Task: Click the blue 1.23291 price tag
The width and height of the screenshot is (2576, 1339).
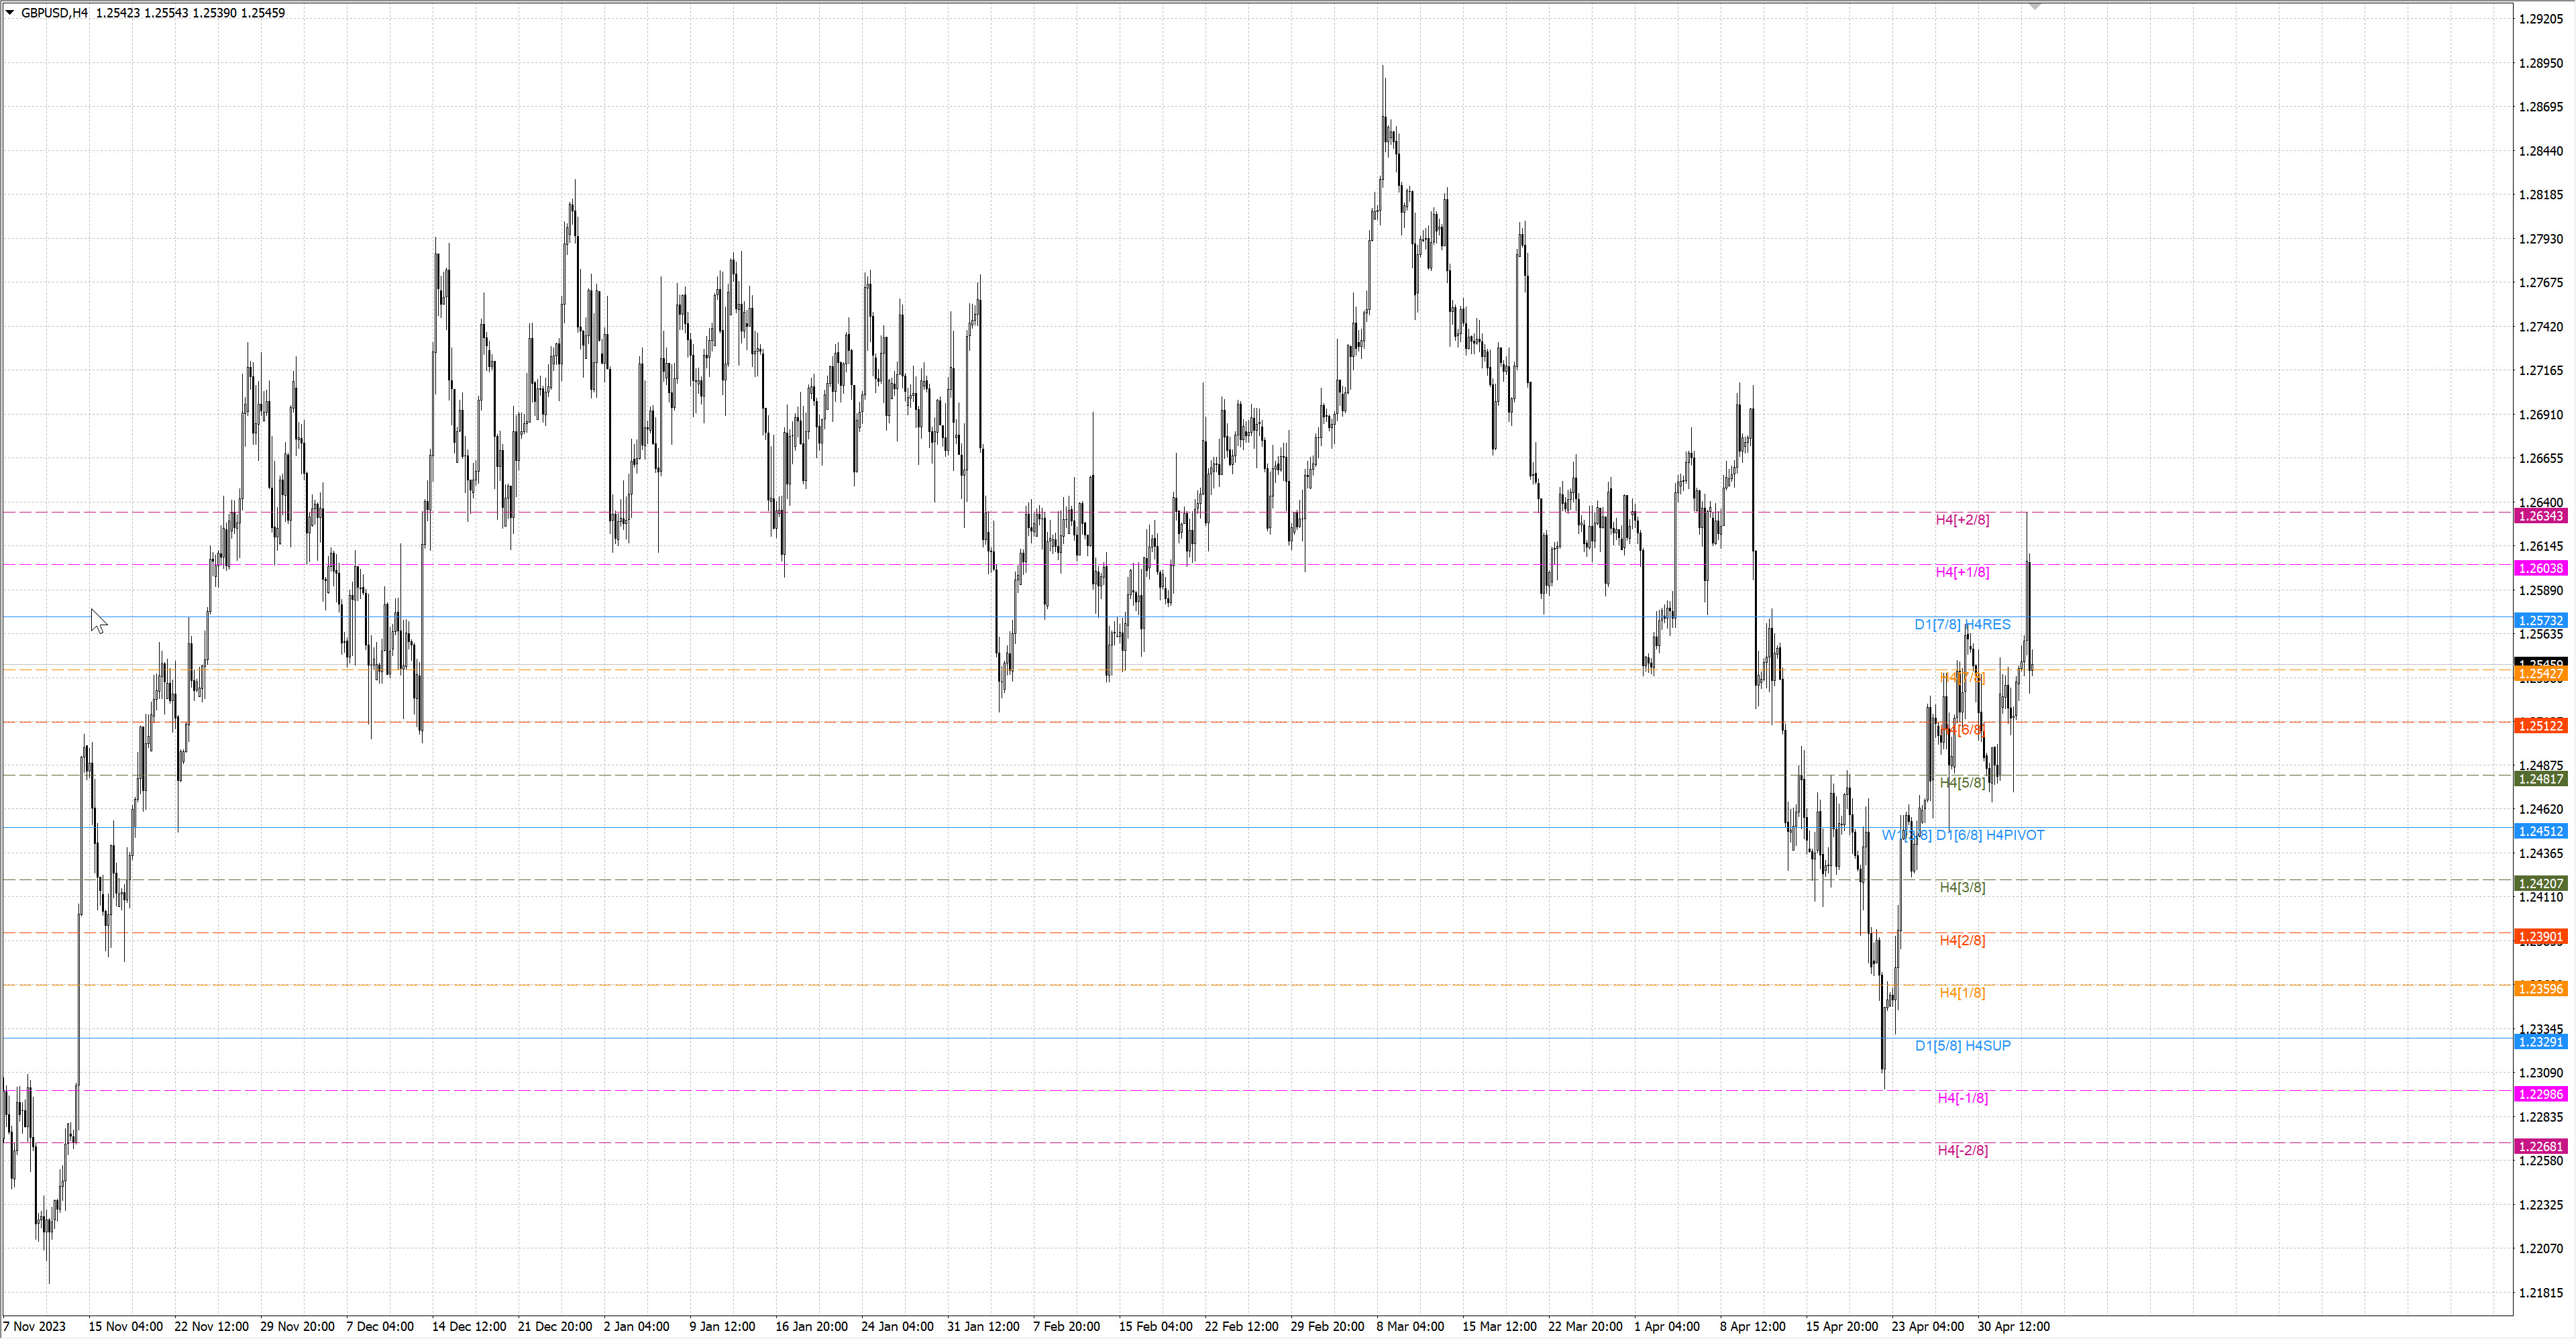Action: click(2540, 1042)
